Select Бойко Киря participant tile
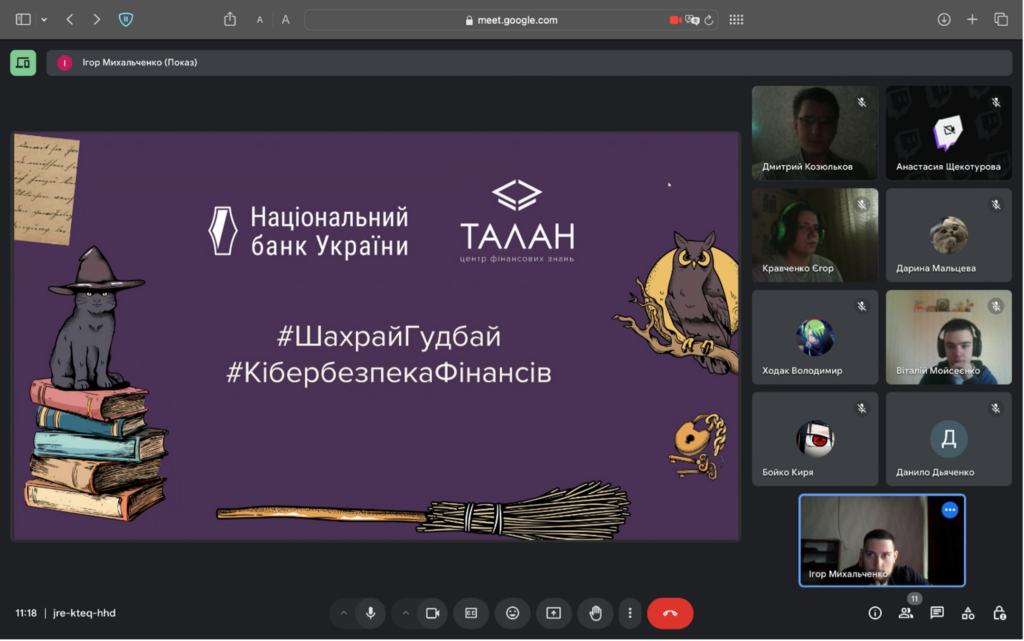 pos(815,439)
